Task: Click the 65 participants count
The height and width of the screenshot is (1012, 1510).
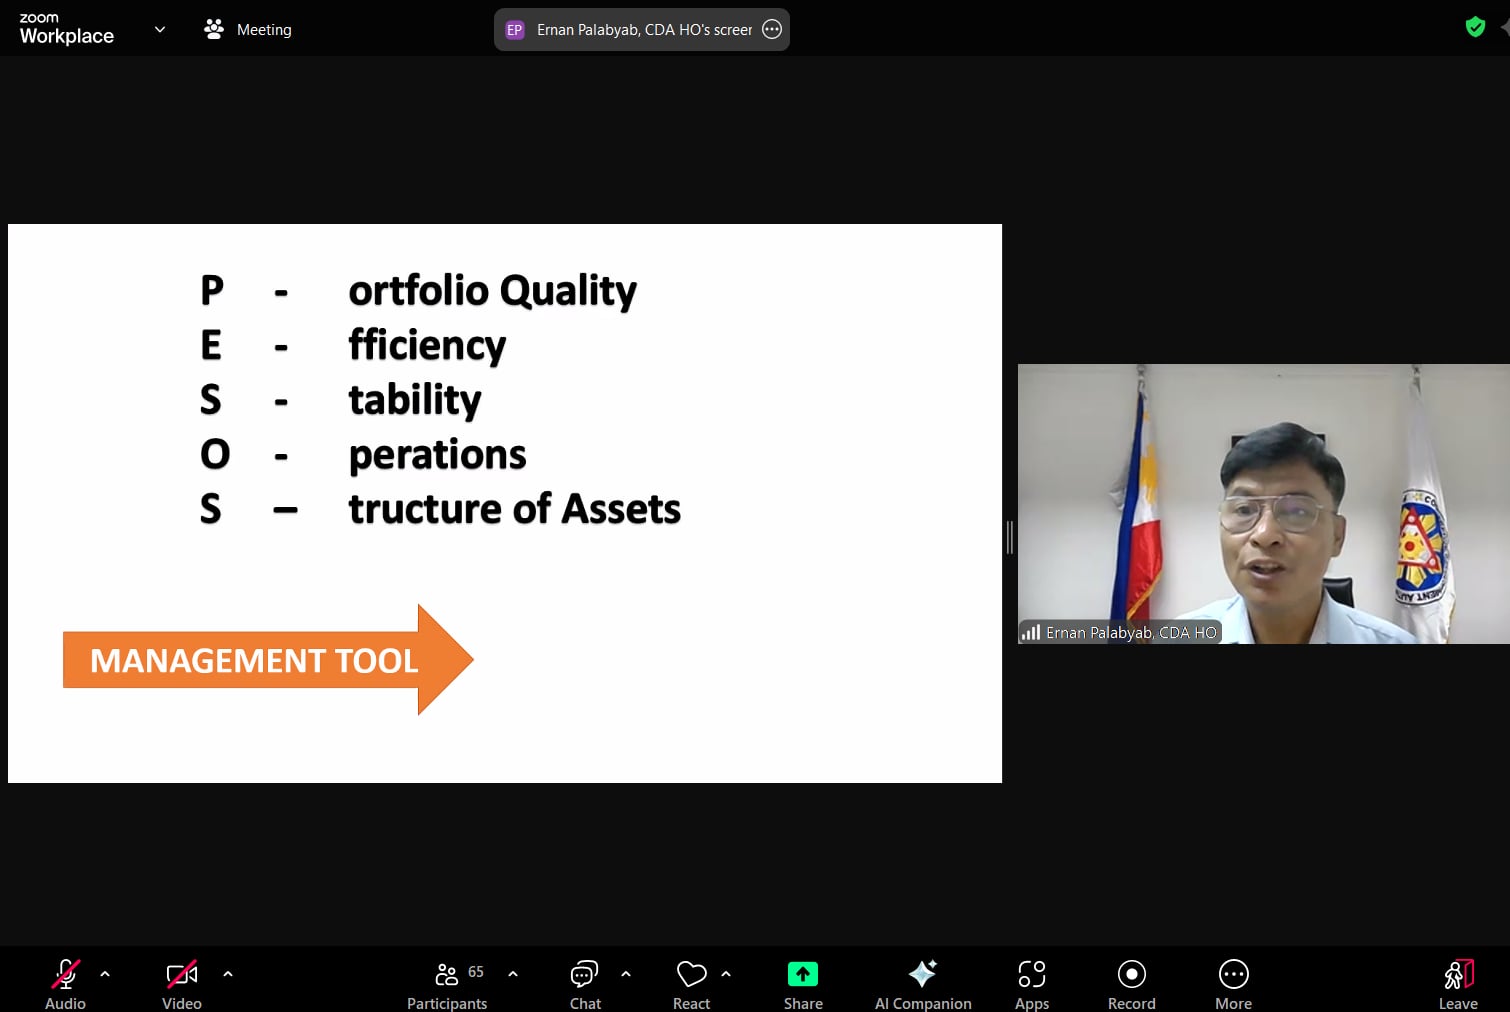Action: 476,972
